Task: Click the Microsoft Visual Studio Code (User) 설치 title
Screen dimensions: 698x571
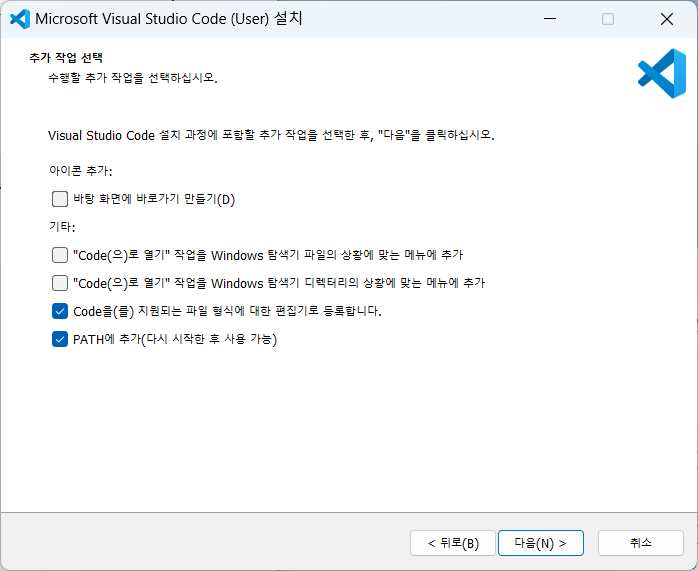Action: coord(169,19)
